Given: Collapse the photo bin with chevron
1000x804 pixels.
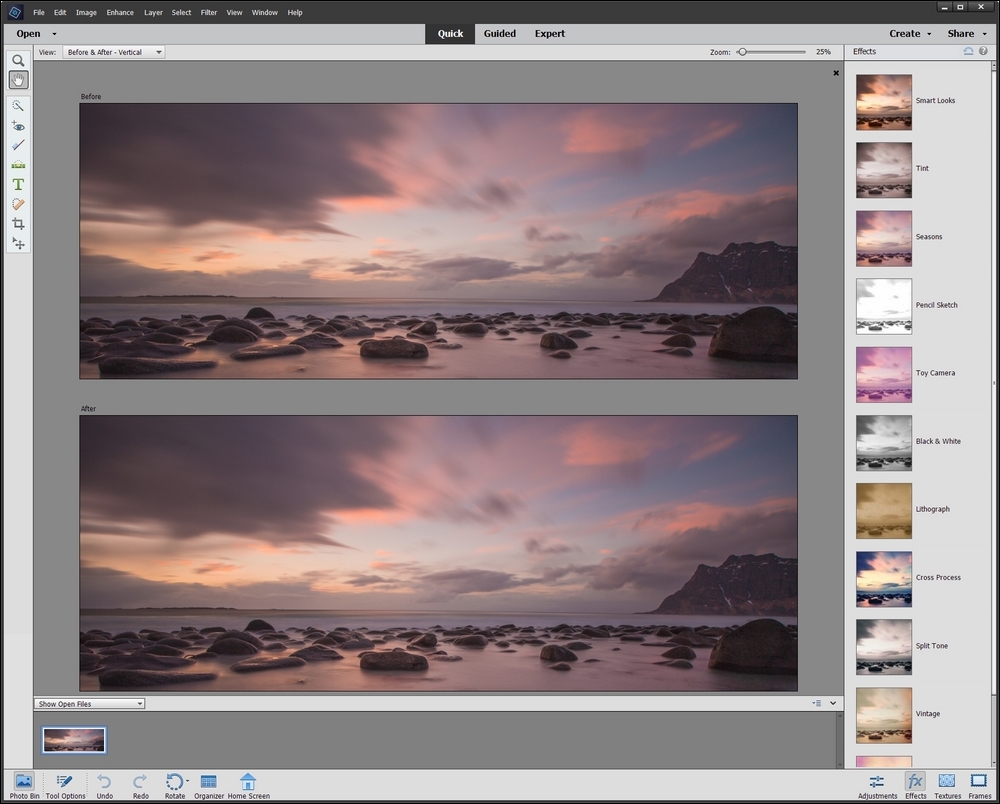Looking at the screenshot, I should [833, 703].
